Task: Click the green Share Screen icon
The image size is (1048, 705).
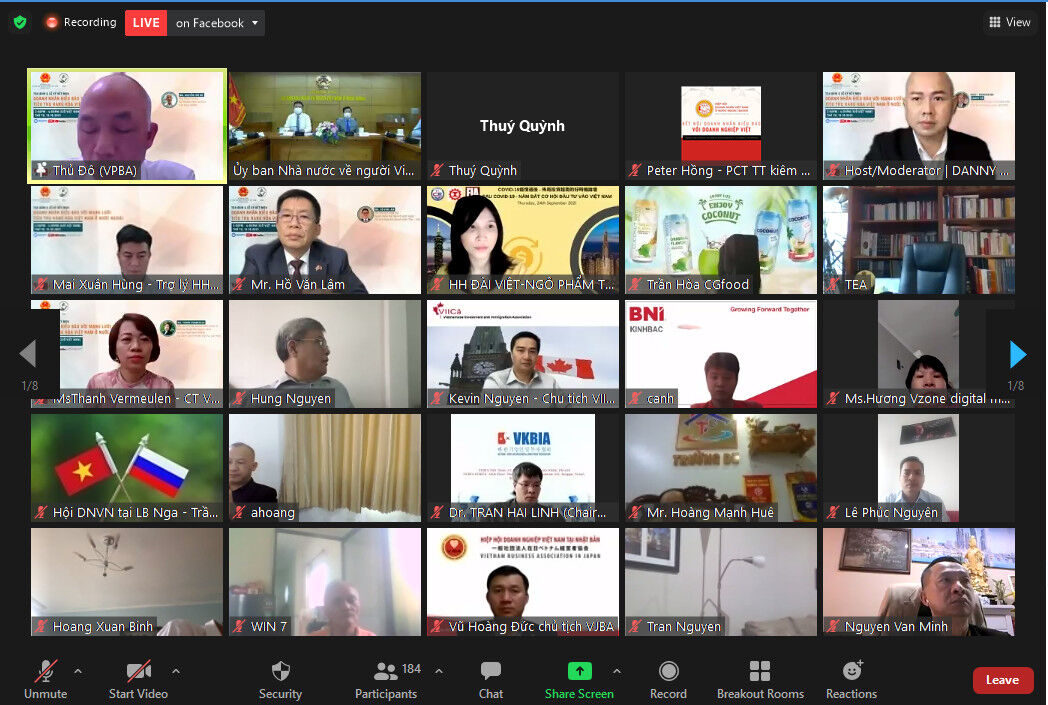Action: (x=579, y=671)
